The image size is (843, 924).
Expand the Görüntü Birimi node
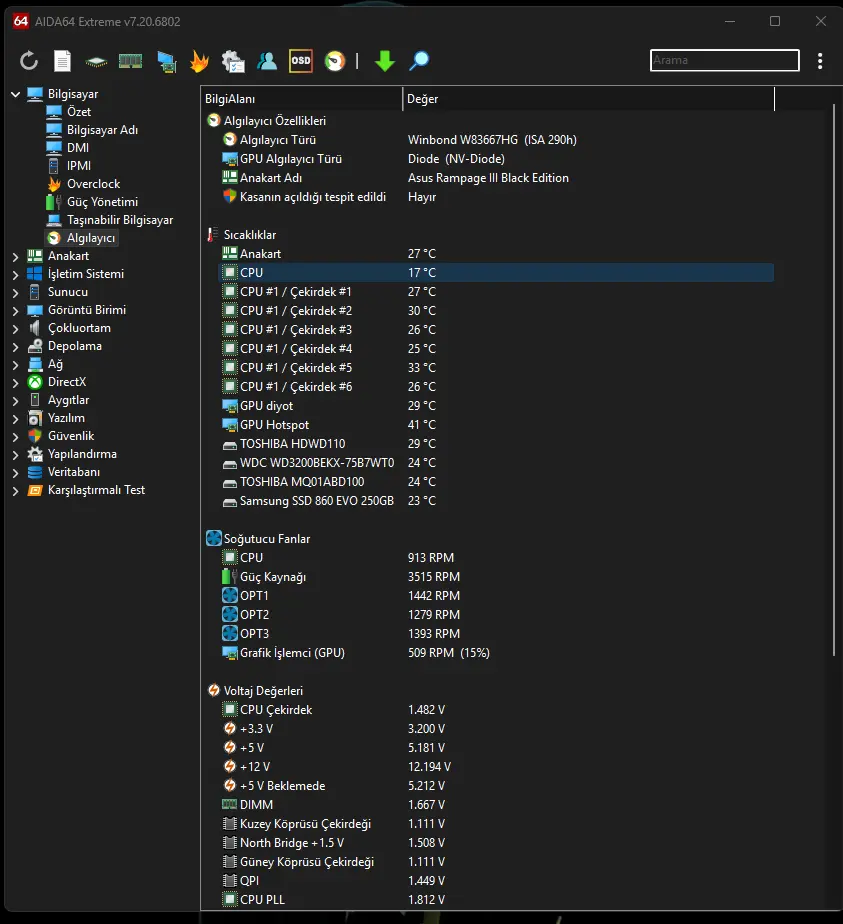point(15,311)
